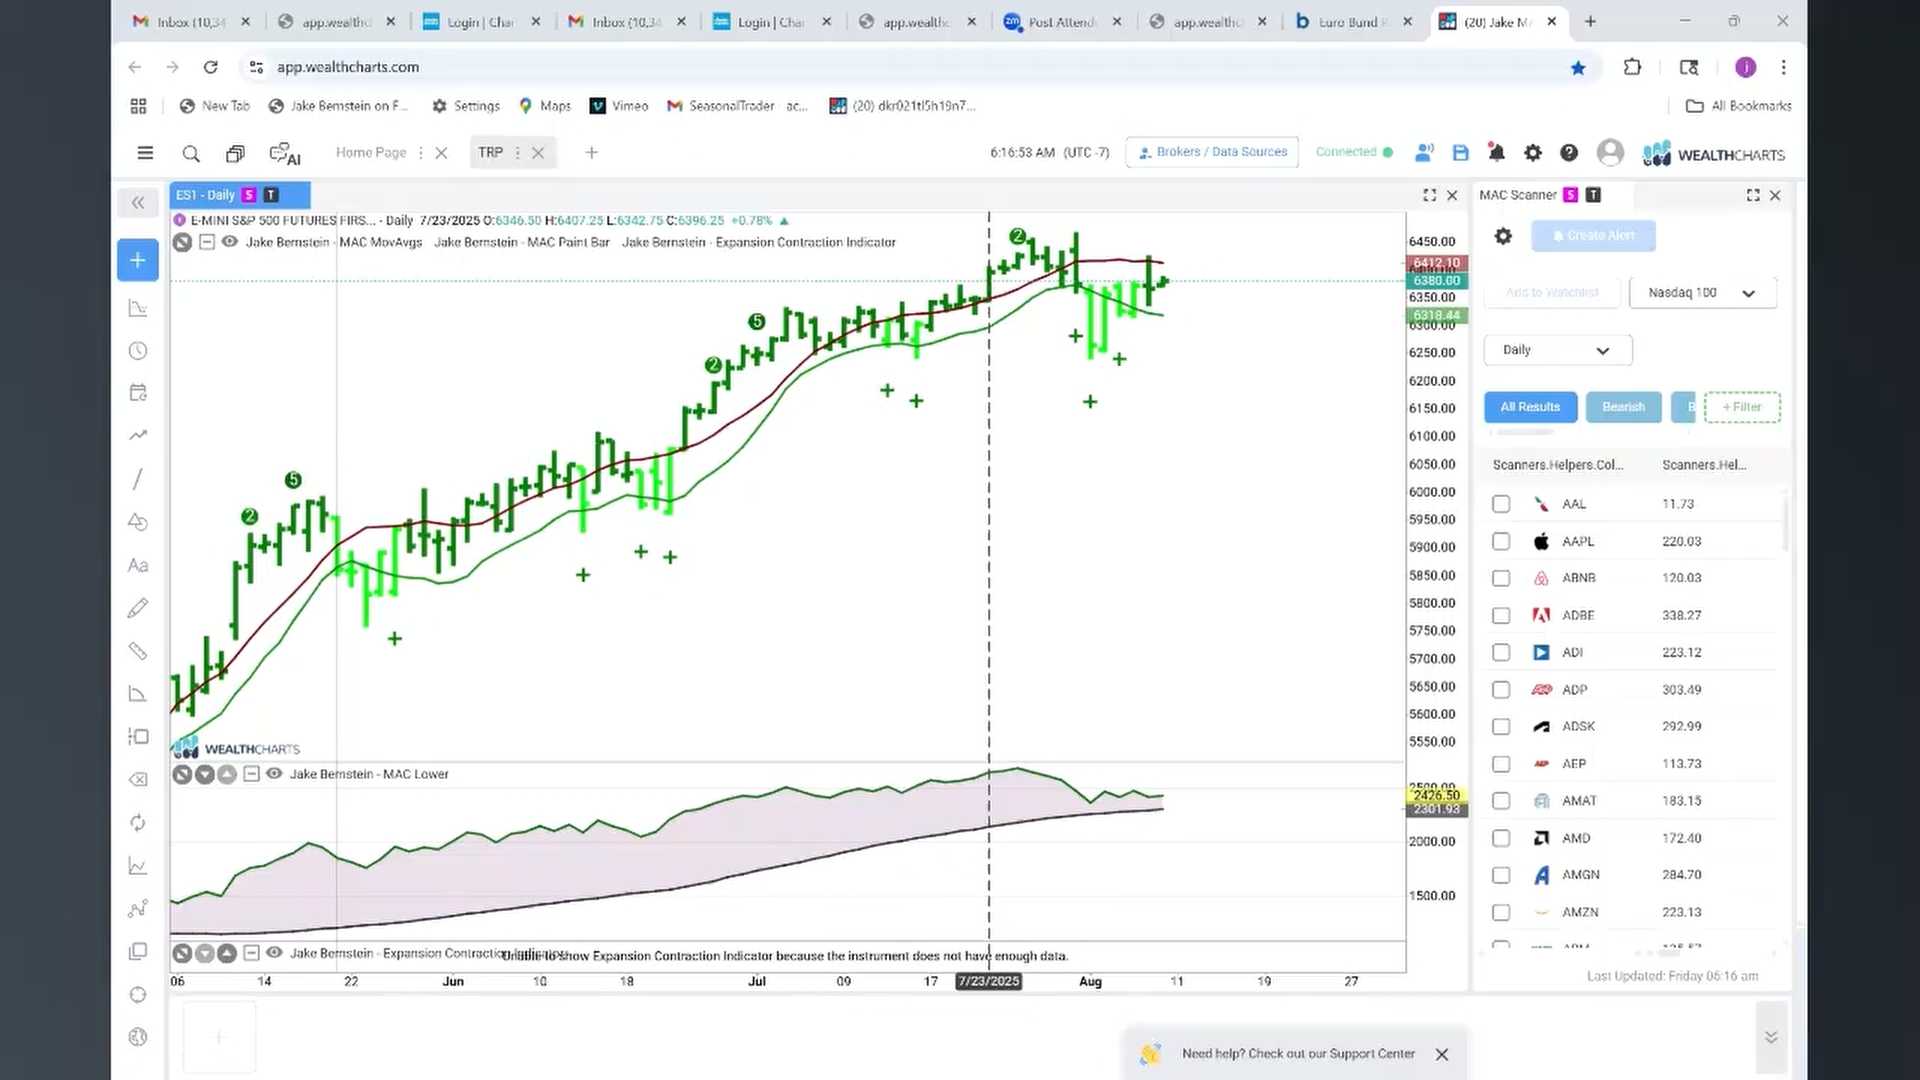Open TRP tab options dots
The height and width of the screenshot is (1080, 1920).
click(517, 153)
